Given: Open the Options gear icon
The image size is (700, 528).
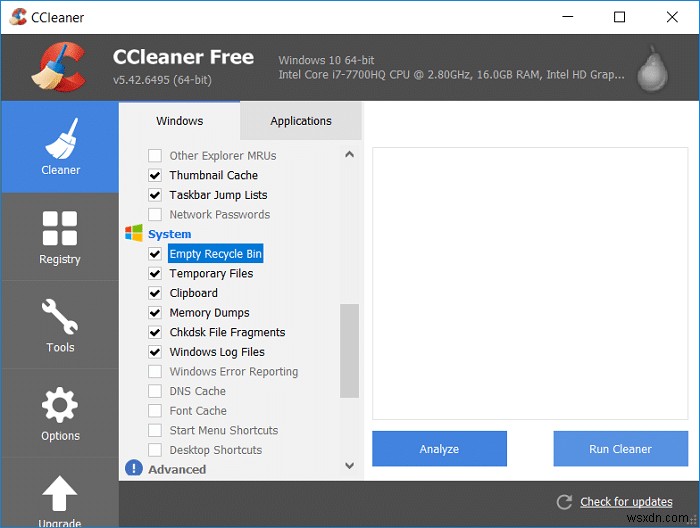Looking at the screenshot, I should click(x=60, y=405).
